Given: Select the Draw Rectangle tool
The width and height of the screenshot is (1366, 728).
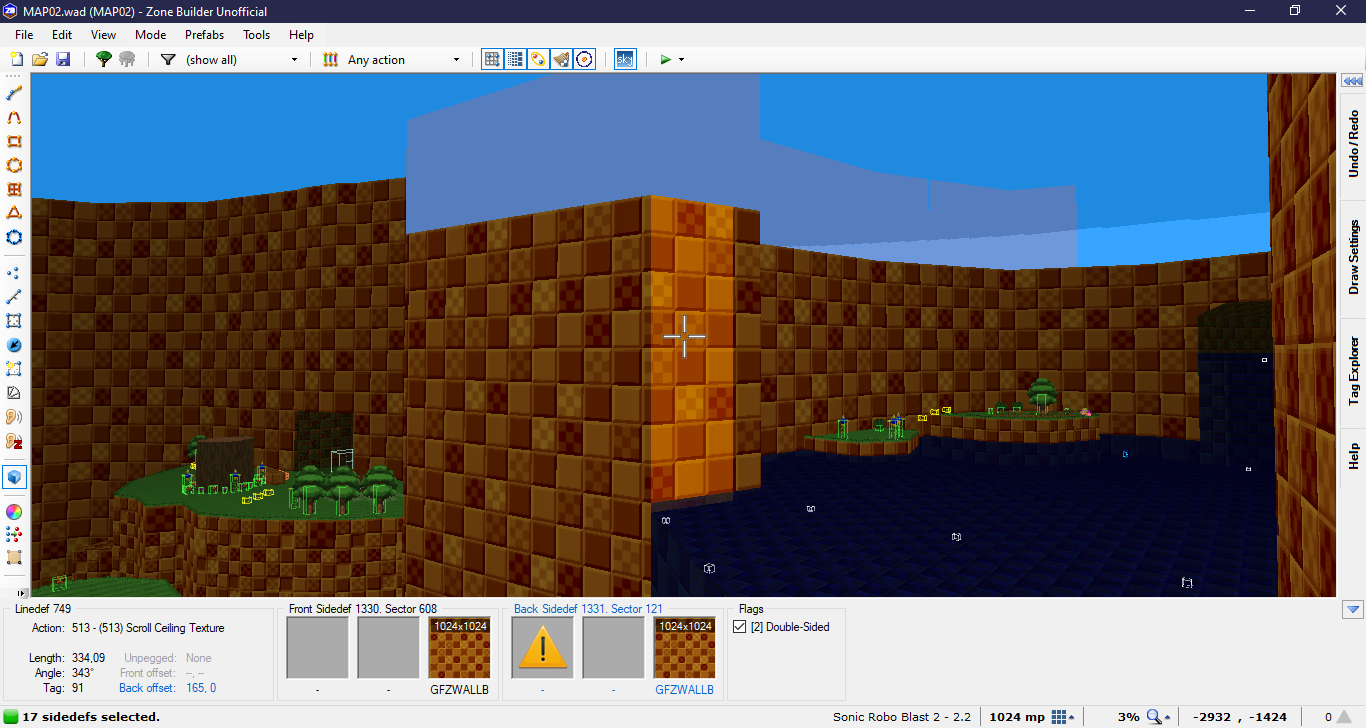Looking at the screenshot, I should [x=14, y=141].
